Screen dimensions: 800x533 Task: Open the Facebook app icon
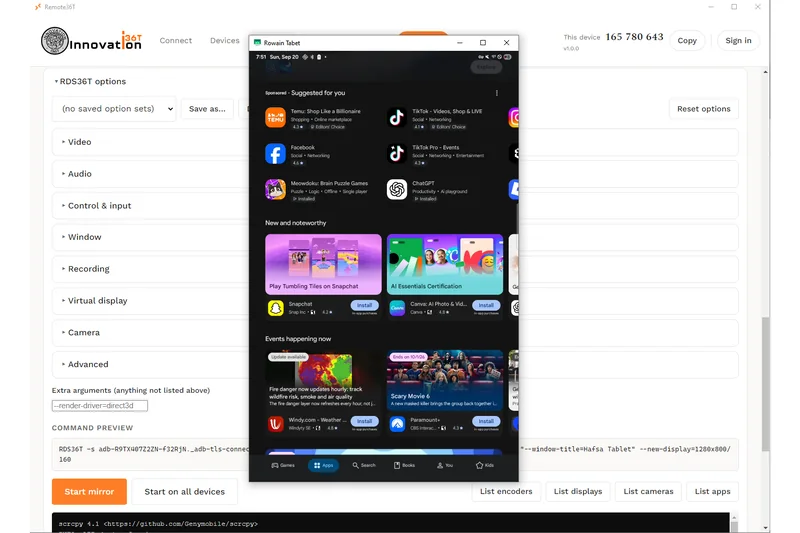(x=275, y=154)
